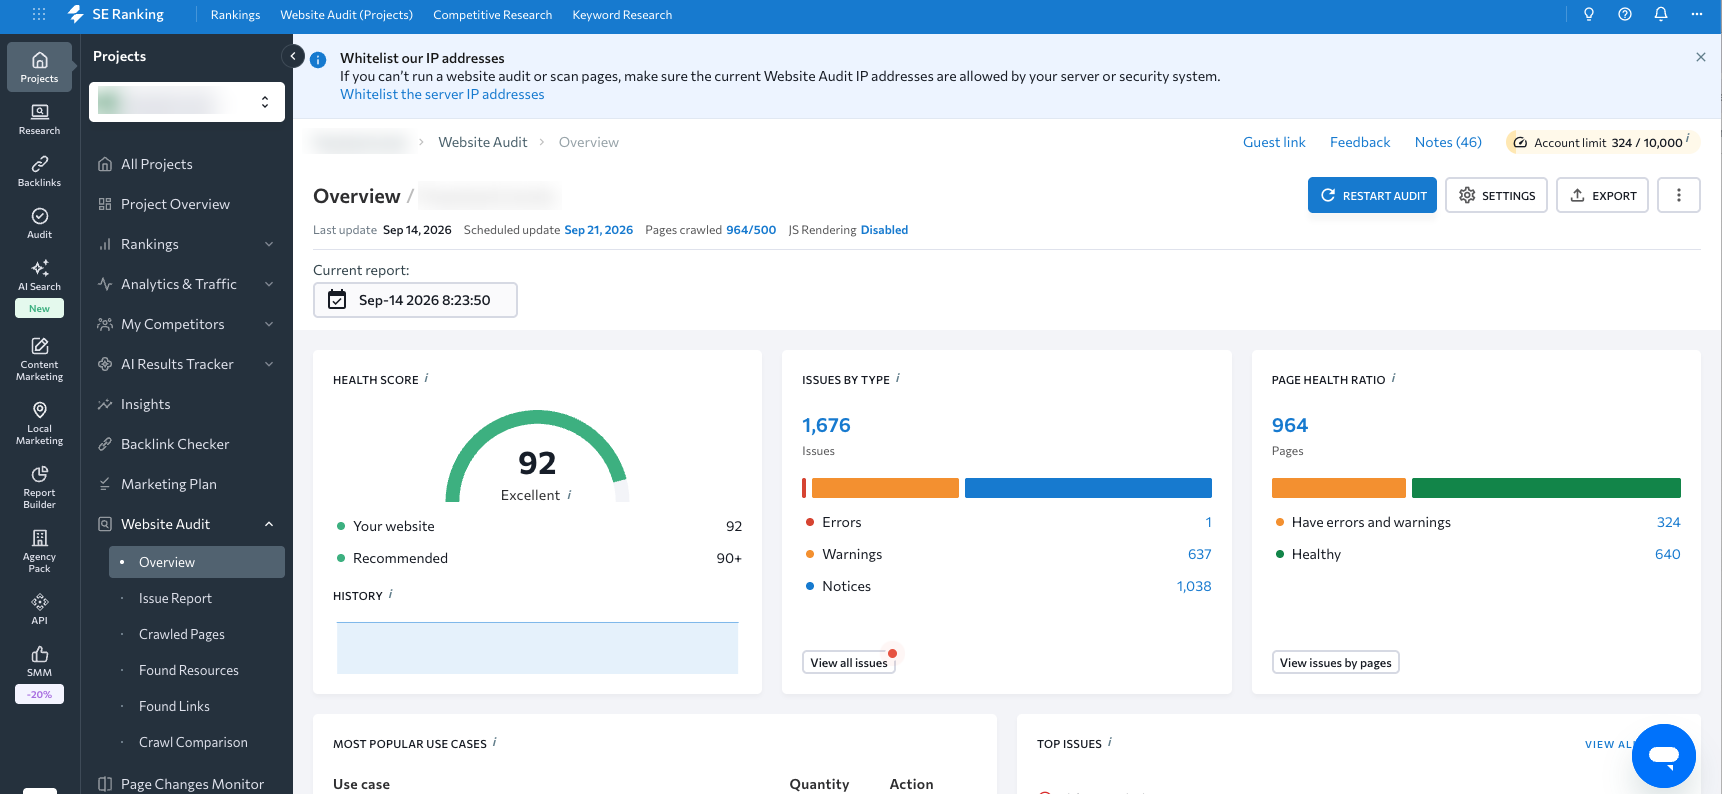Open Competitive Research top menu
The image size is (1722, 794).
(492, 15)
